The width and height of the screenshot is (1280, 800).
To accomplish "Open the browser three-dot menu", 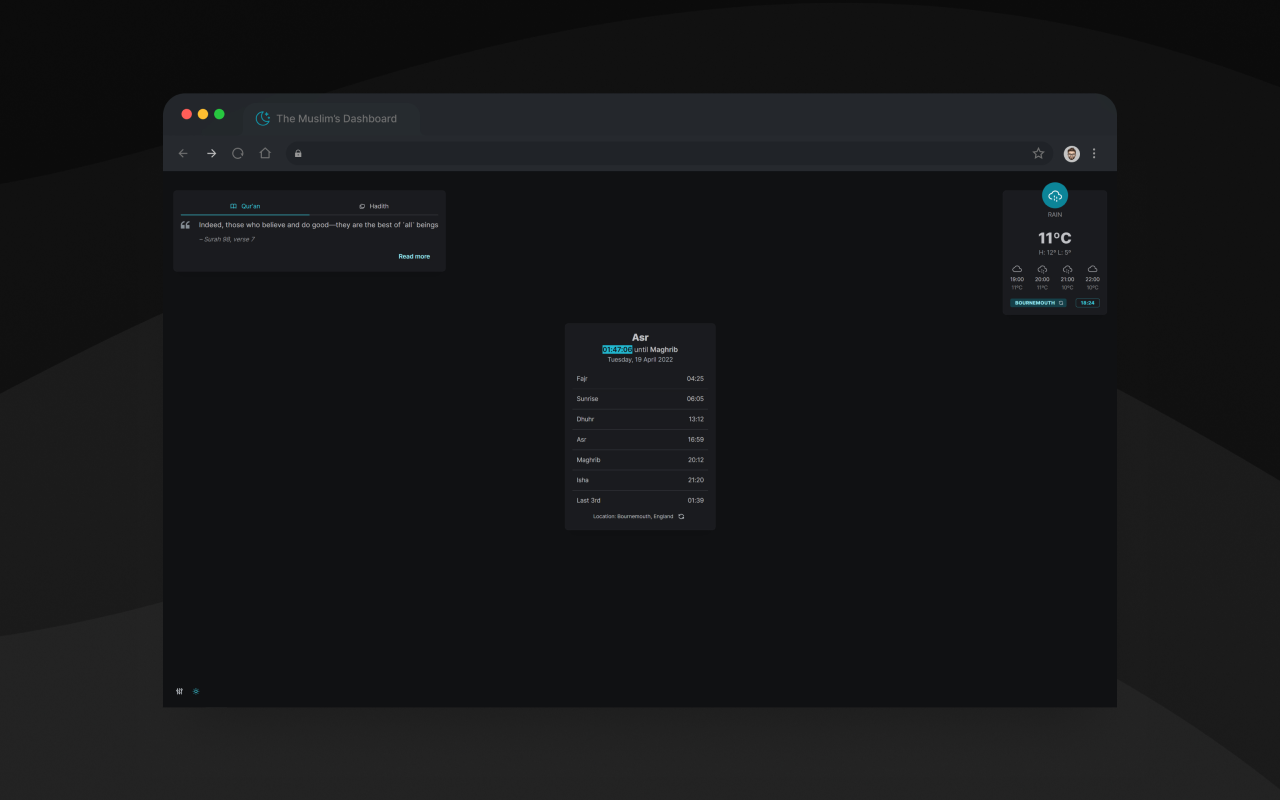I will [1094, 153].
